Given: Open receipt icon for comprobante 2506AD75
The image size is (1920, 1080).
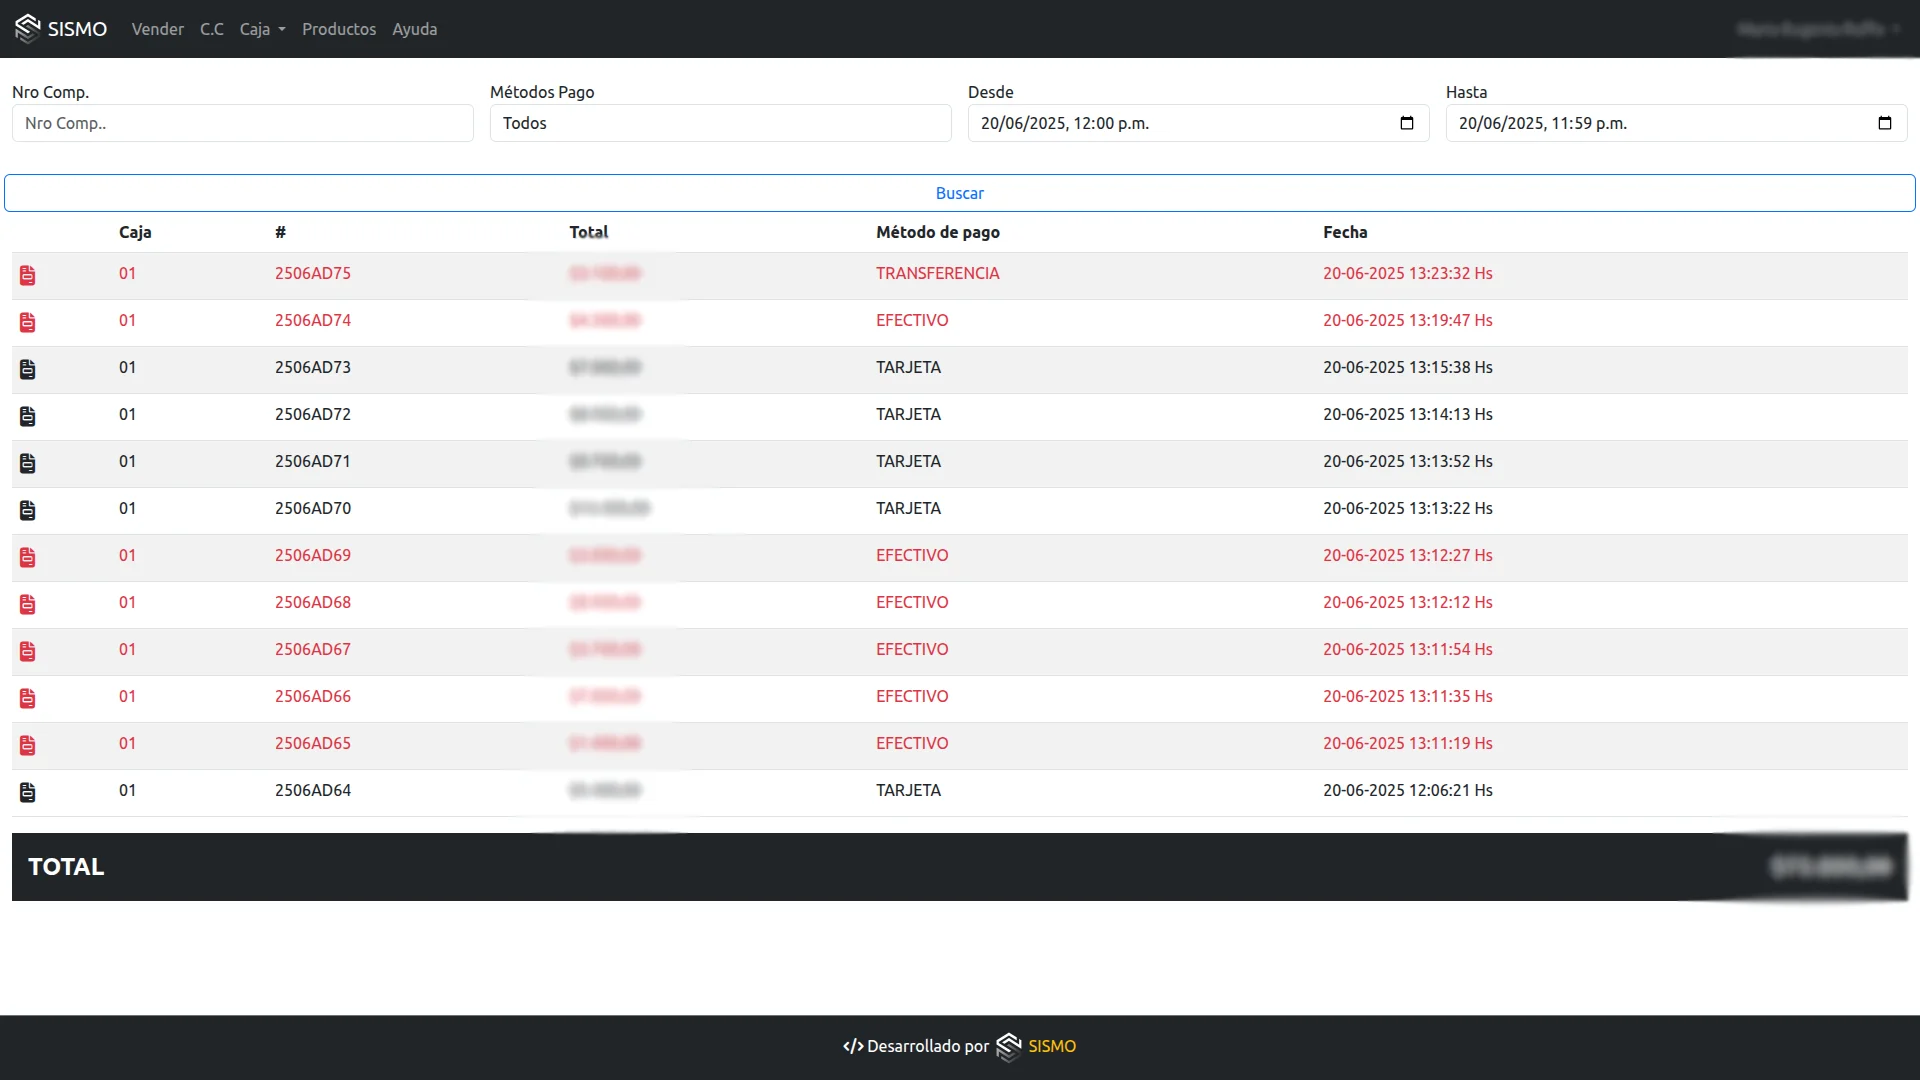Looking at the screenshot, I should 28,275.
